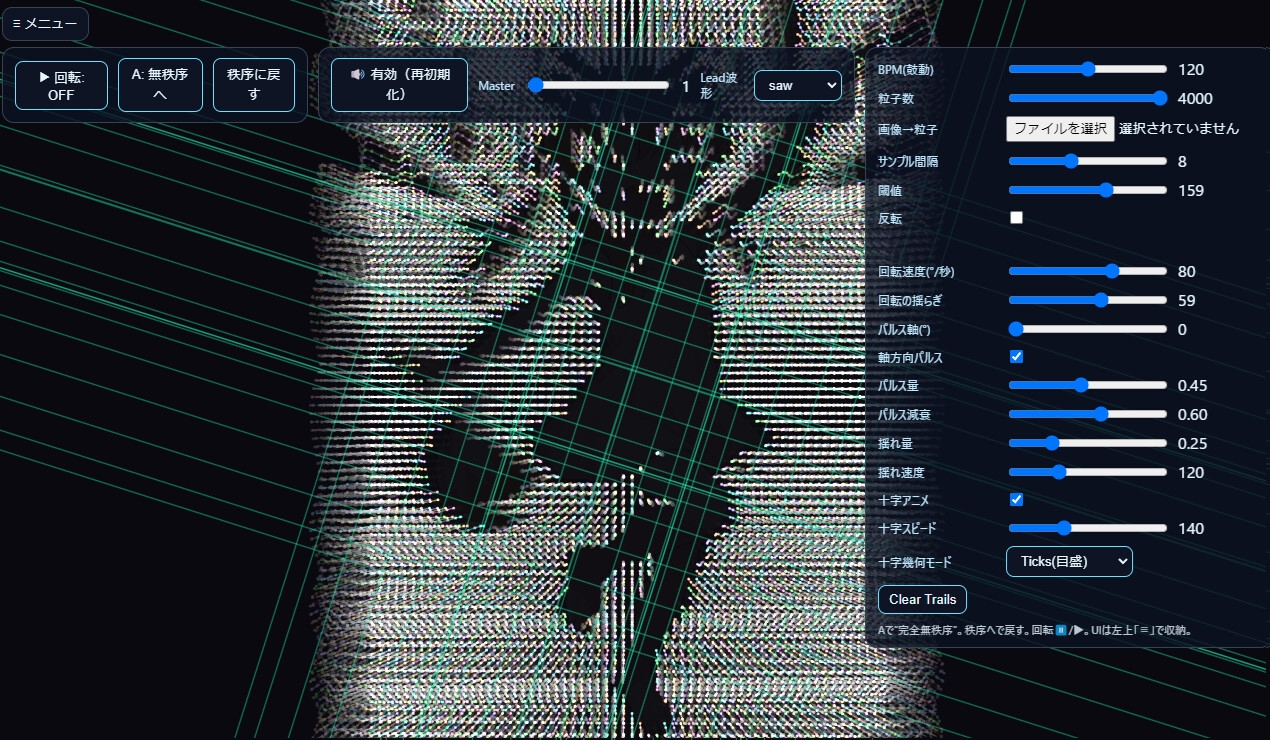Screen dimensions: 1270x740
Task: Click the 回転速度 value 80
Action: coord(1187,272)
